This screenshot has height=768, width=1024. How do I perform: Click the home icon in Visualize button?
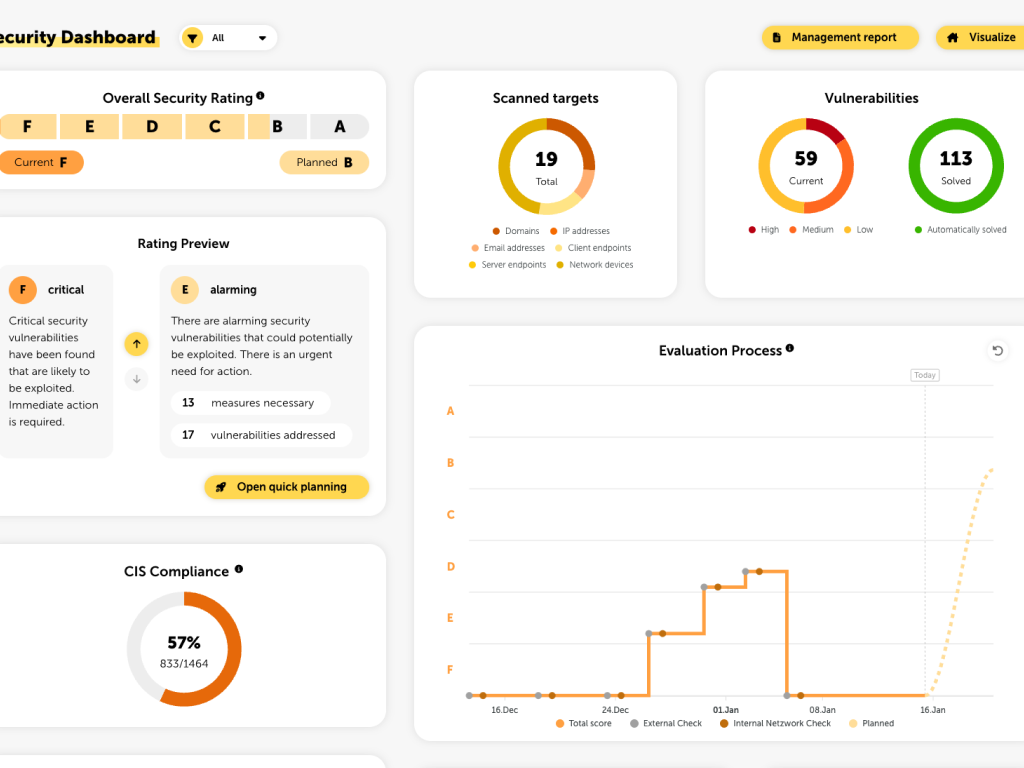tap(953, 37)
